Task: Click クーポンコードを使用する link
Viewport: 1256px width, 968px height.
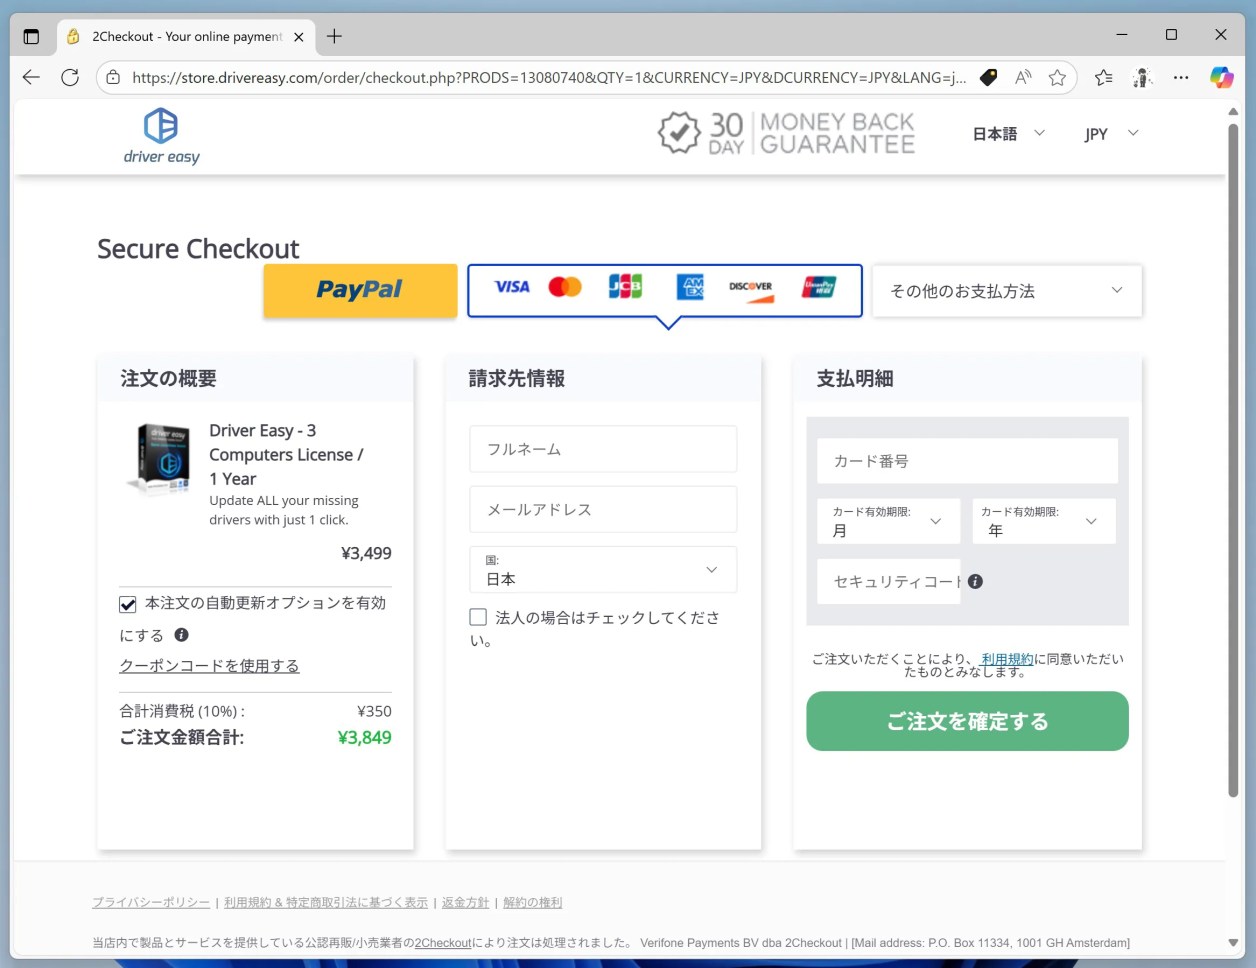Action: (x=209, y=666)
